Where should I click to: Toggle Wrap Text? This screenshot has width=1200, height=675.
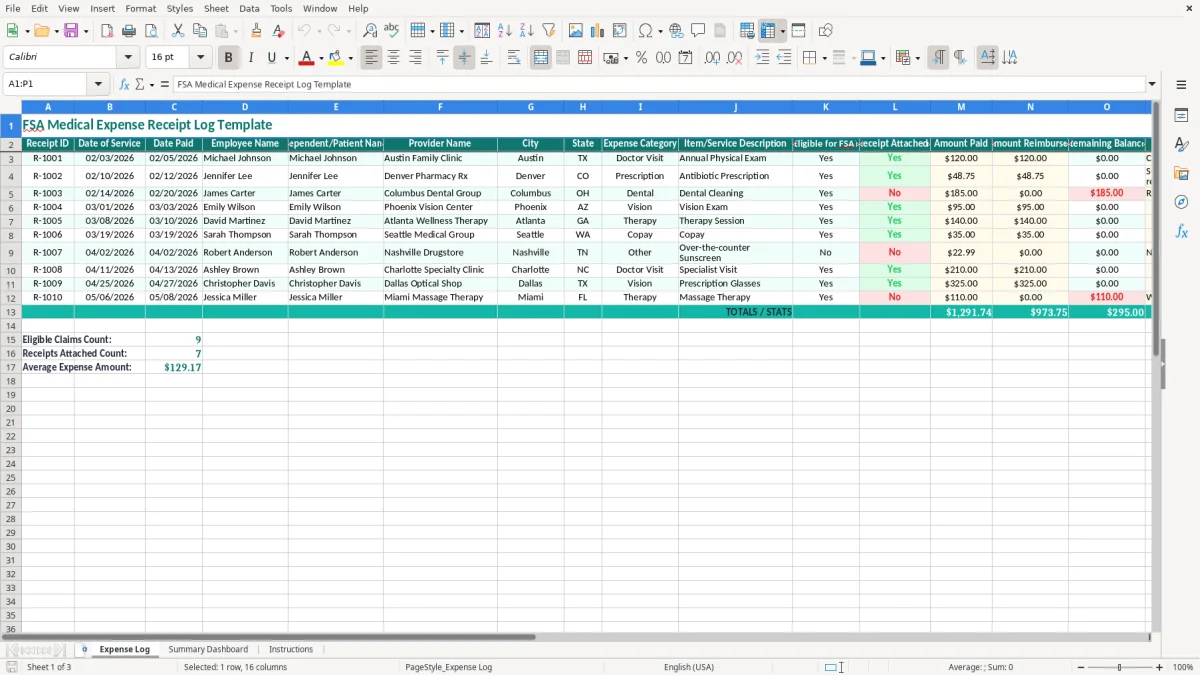(514, 58)
